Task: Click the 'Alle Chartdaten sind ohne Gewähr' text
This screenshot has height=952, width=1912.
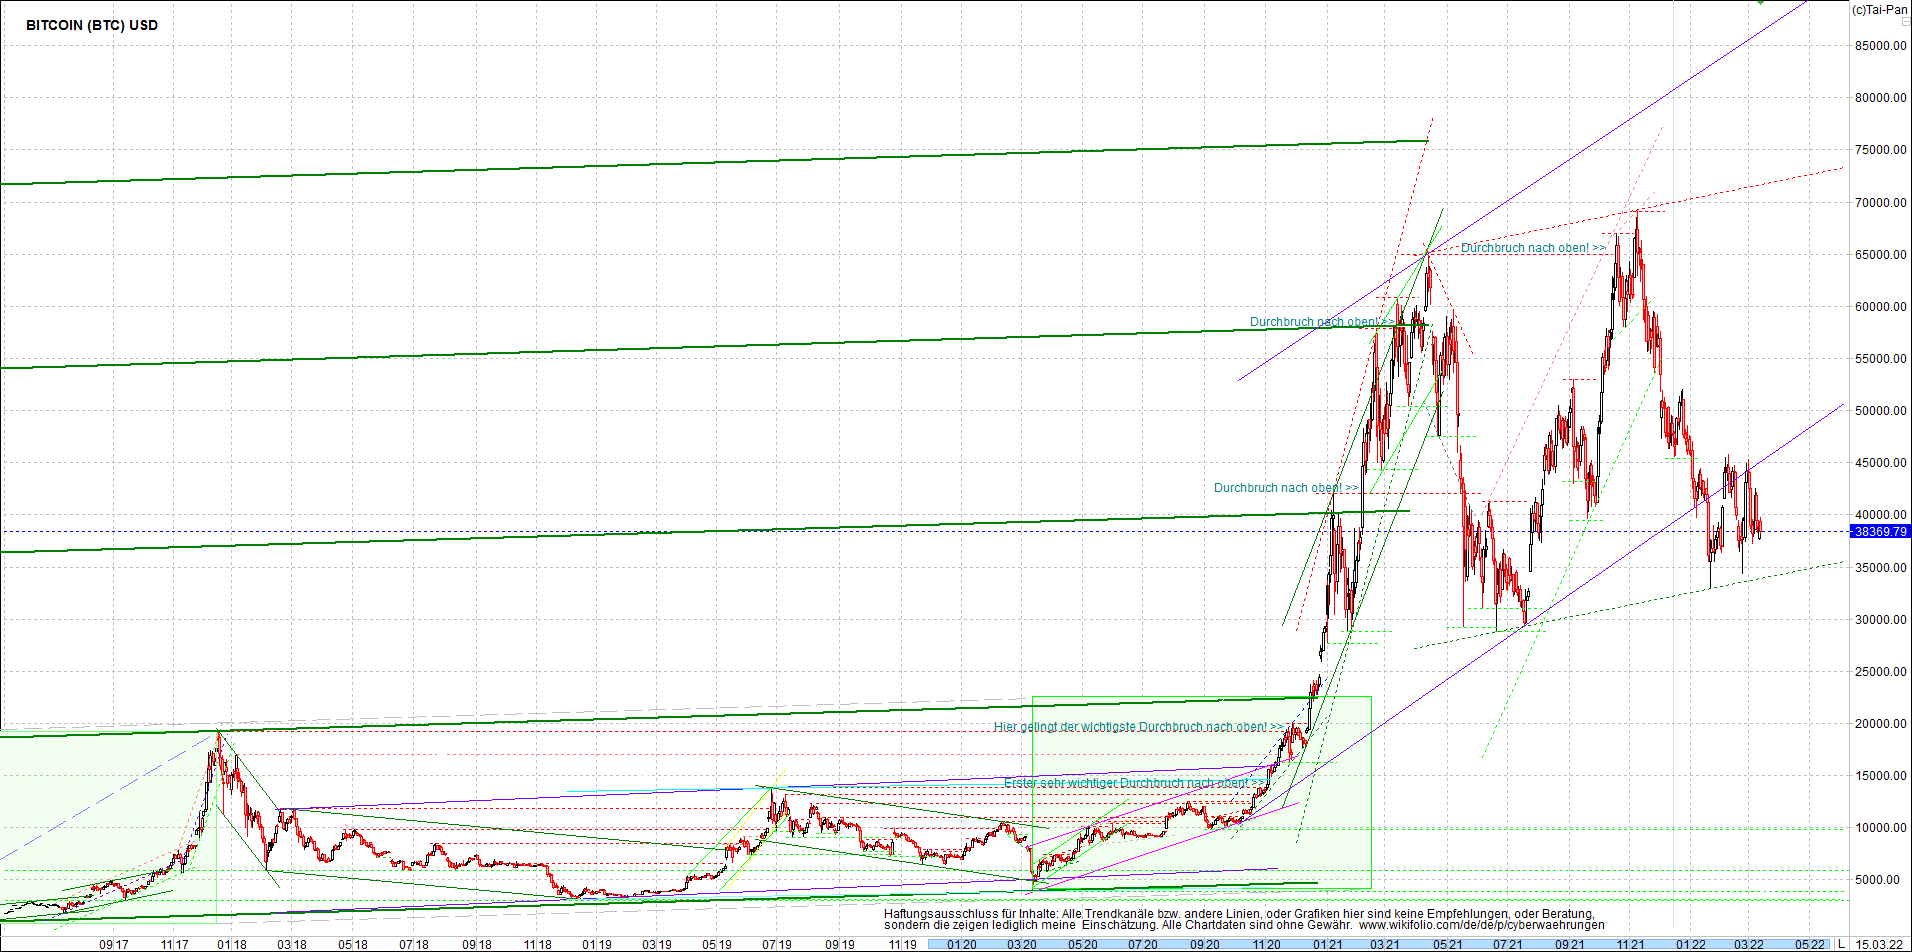Action: [x=1256, y=925]
